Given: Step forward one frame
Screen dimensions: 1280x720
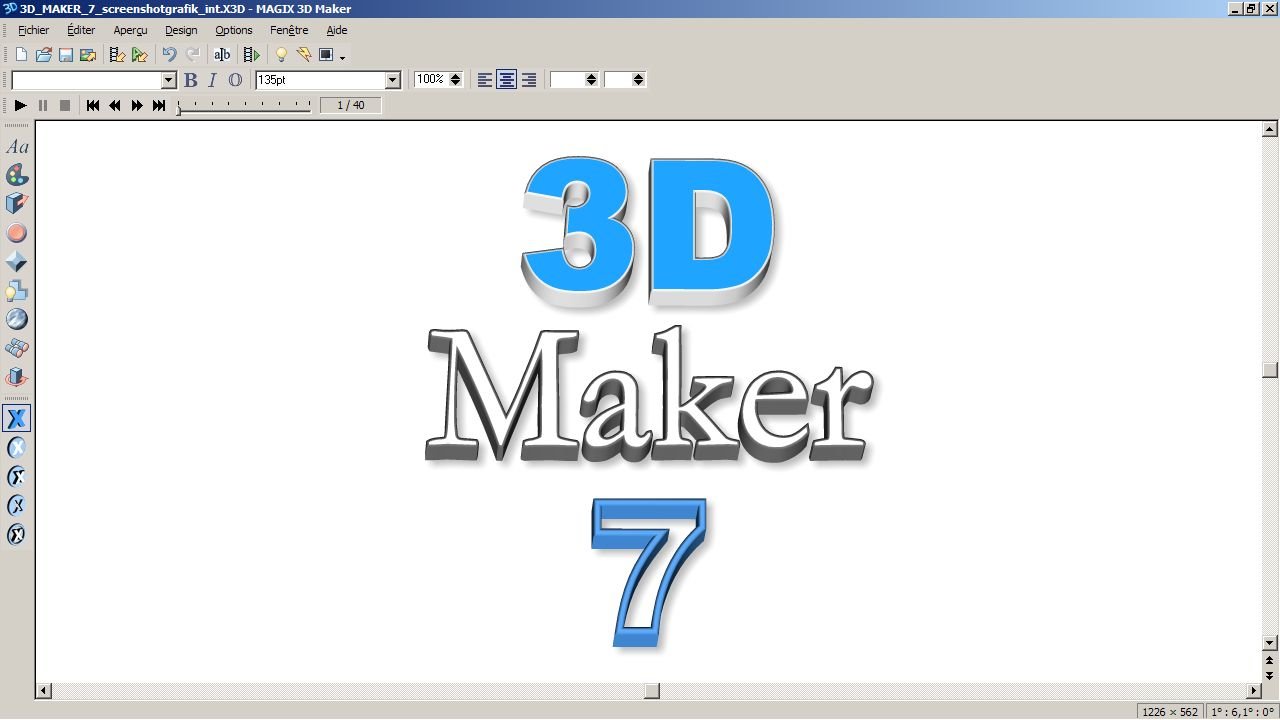Looking at the screenshot, I should (x=137, y=105).
